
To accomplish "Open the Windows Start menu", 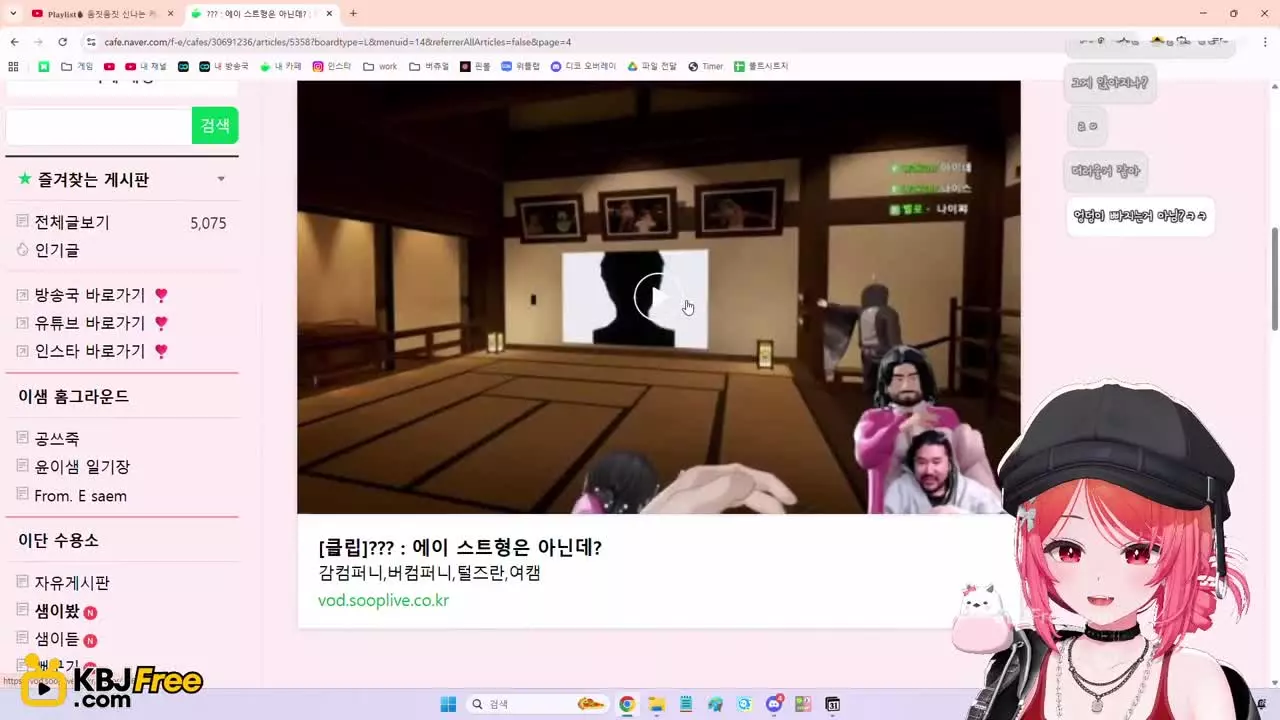I will 448,704.
